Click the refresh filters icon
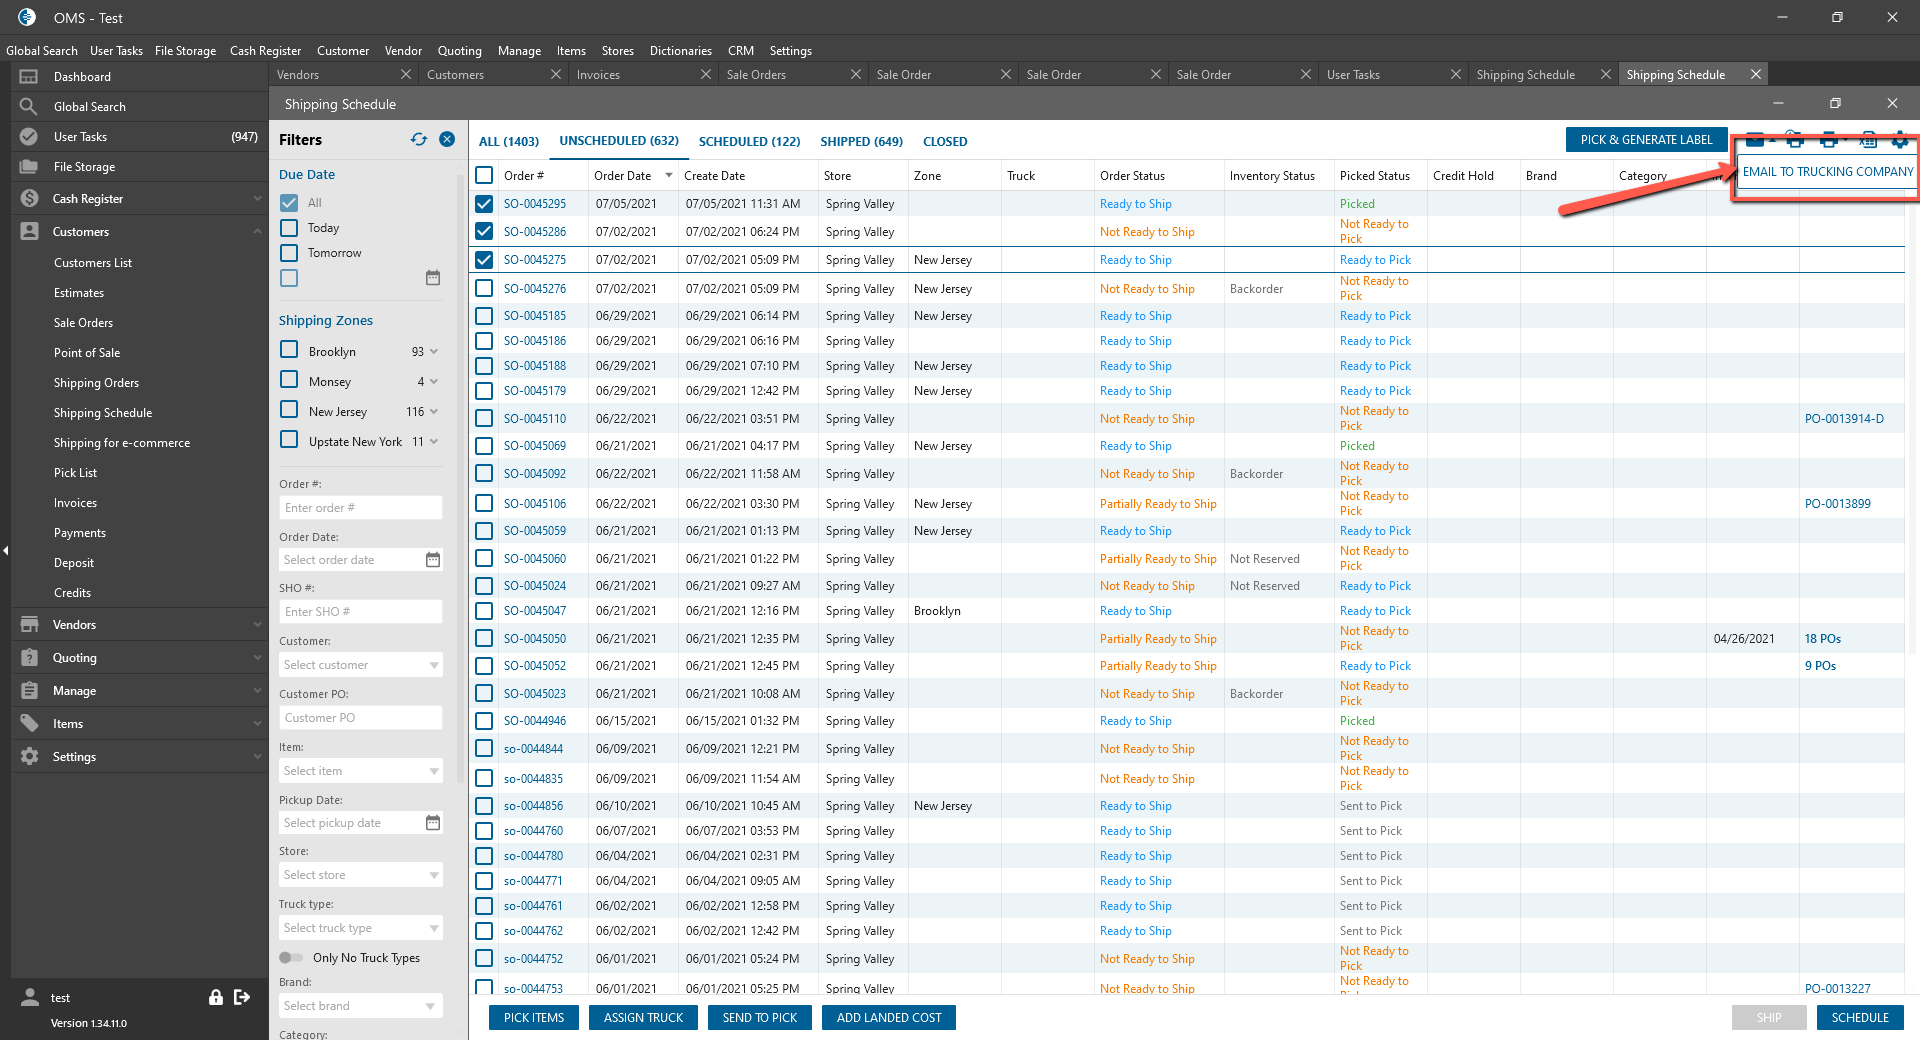The height and width of the screenshot is (1040, 1920). point(418,140)
